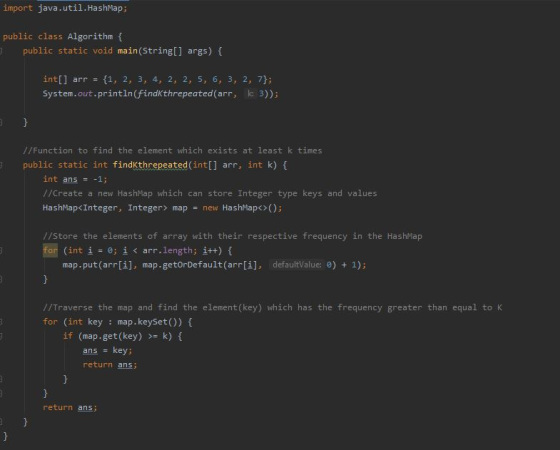
Task: Click the underlined findKthrepeated method declaration name
Action: (150, 165)
